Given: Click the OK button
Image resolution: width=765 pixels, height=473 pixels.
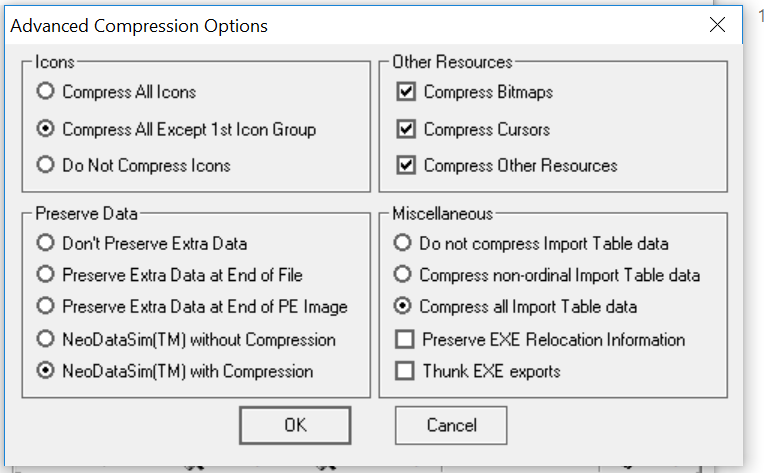Looking at the screenshot, I should [295, 425].
